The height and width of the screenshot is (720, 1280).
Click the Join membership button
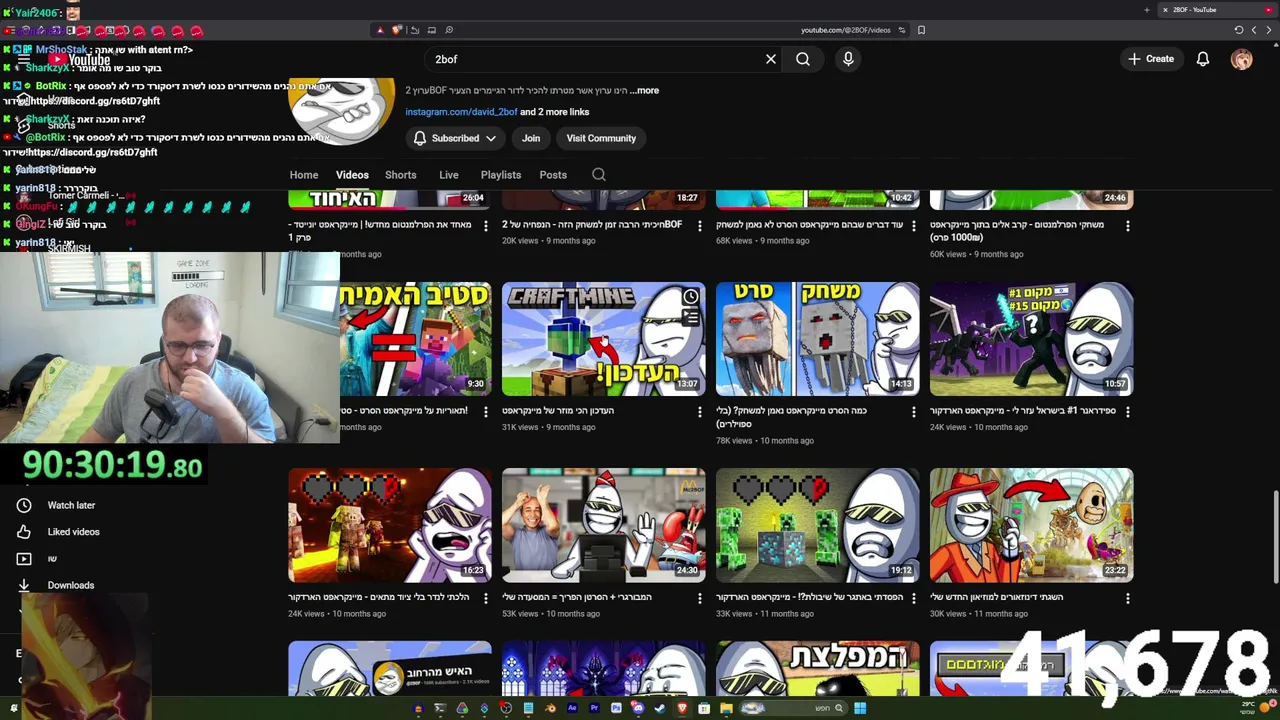pyautogui.click(x=531, y=138)
